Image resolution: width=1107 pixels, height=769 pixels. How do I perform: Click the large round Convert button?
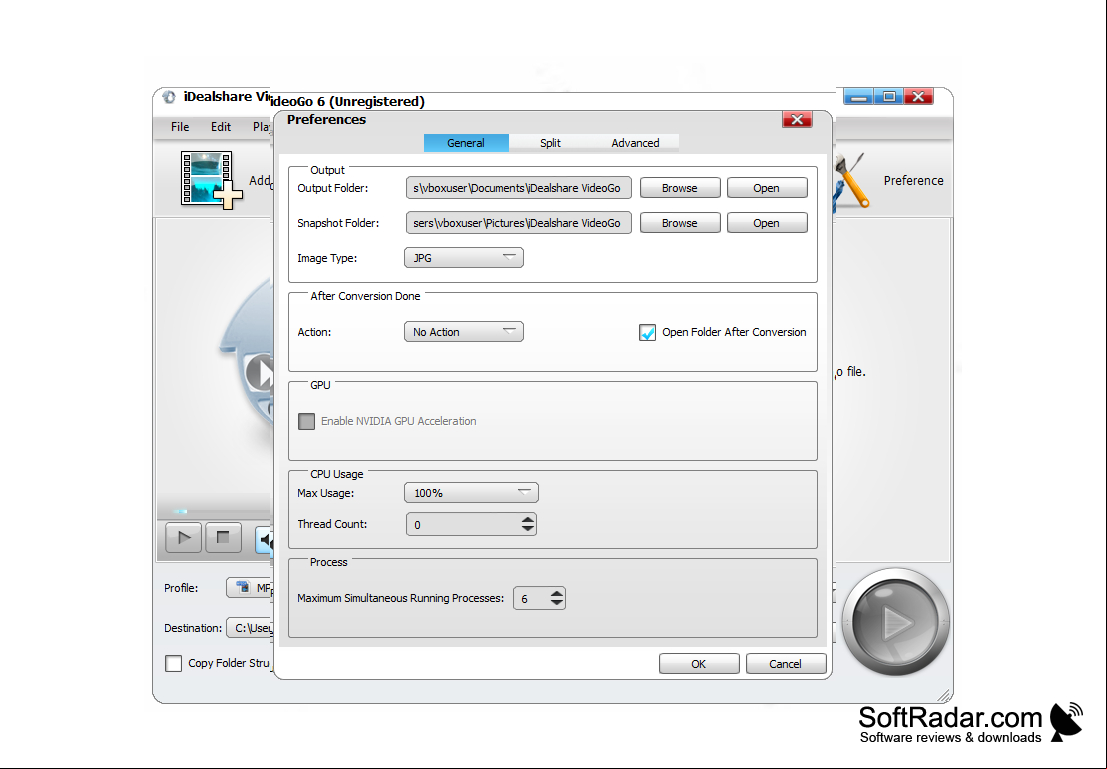[896, 622]
